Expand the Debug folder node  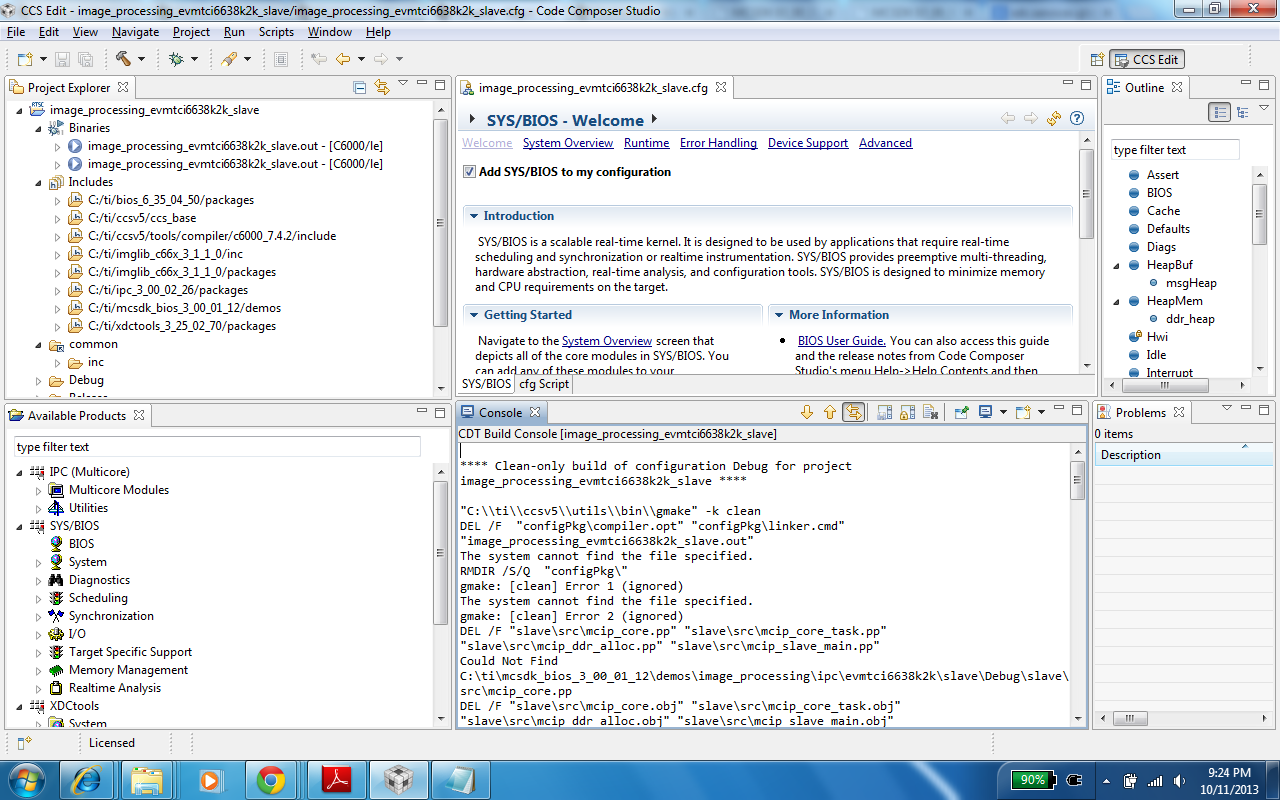coord(40,380)
